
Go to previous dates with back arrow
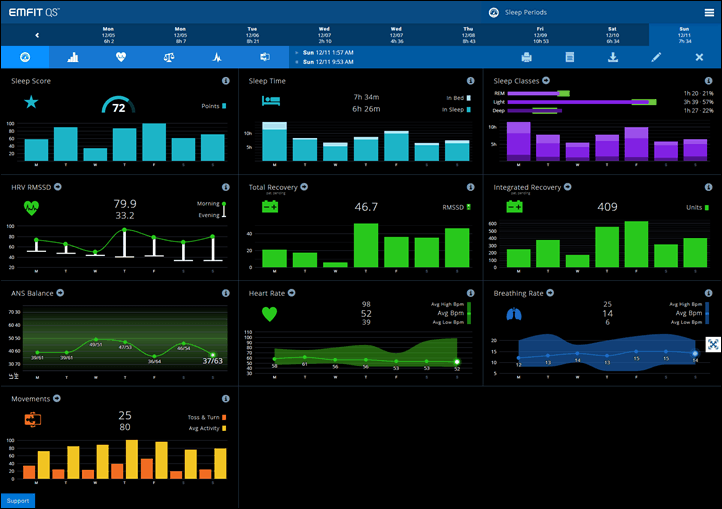pos(37,35)
